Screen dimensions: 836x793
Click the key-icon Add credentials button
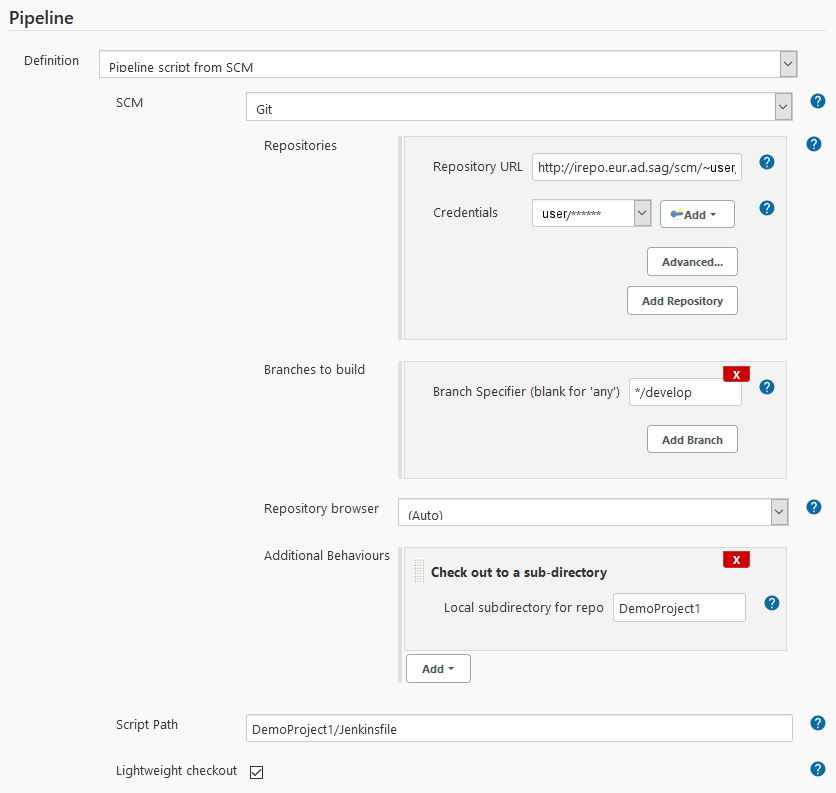[696, 213]
